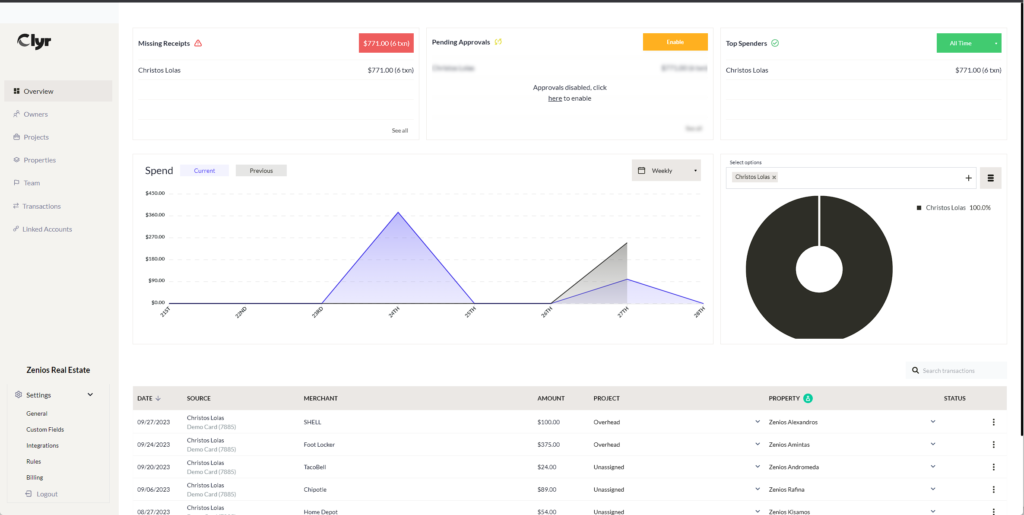Click the plus icon in Select options
1024x515 pixels.
[x=968, y=178]
